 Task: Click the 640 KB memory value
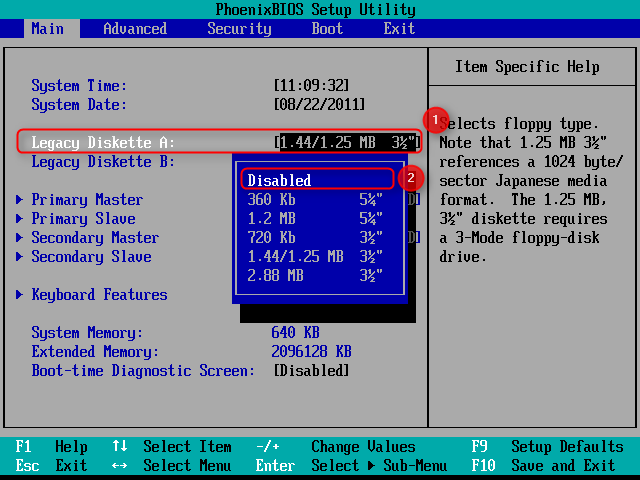pos(296,333)
